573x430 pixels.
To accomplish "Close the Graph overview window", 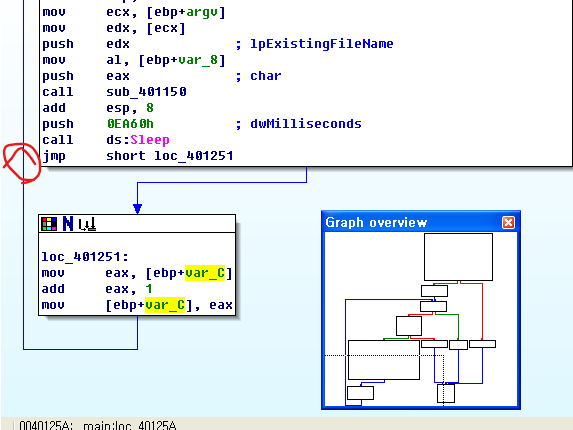I will 508,222.
